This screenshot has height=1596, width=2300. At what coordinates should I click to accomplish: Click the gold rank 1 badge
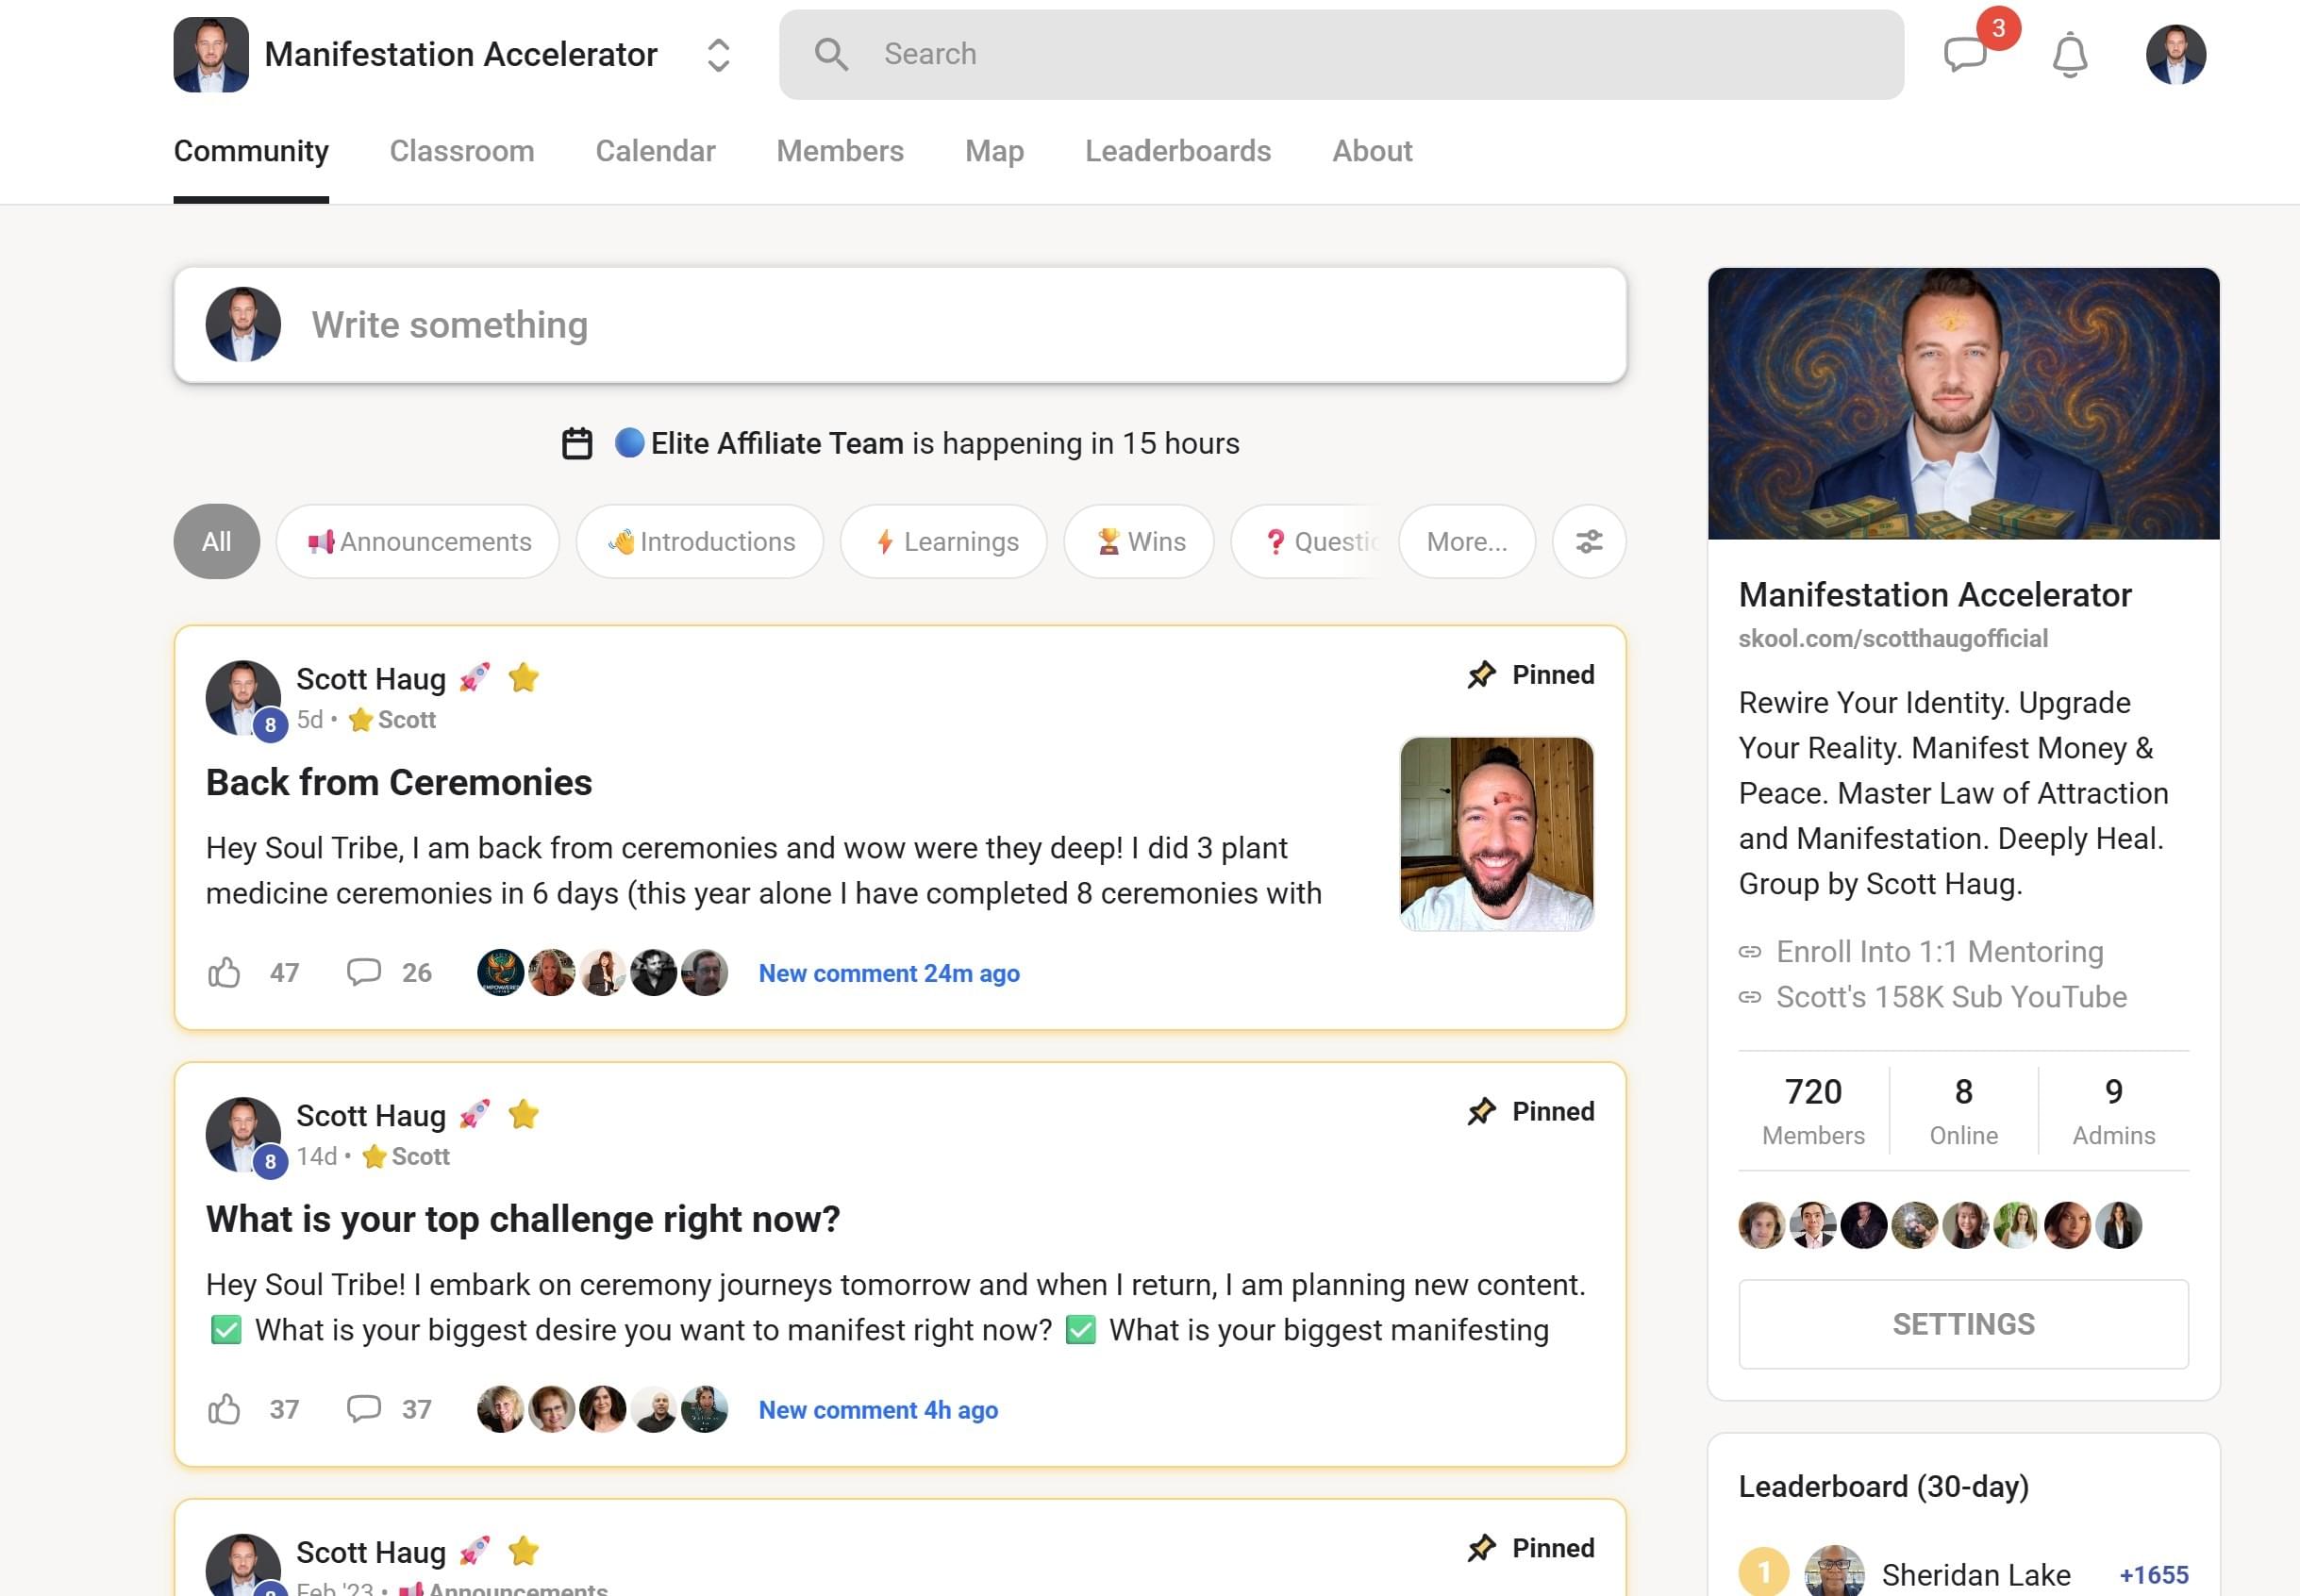[1764, 1573]
